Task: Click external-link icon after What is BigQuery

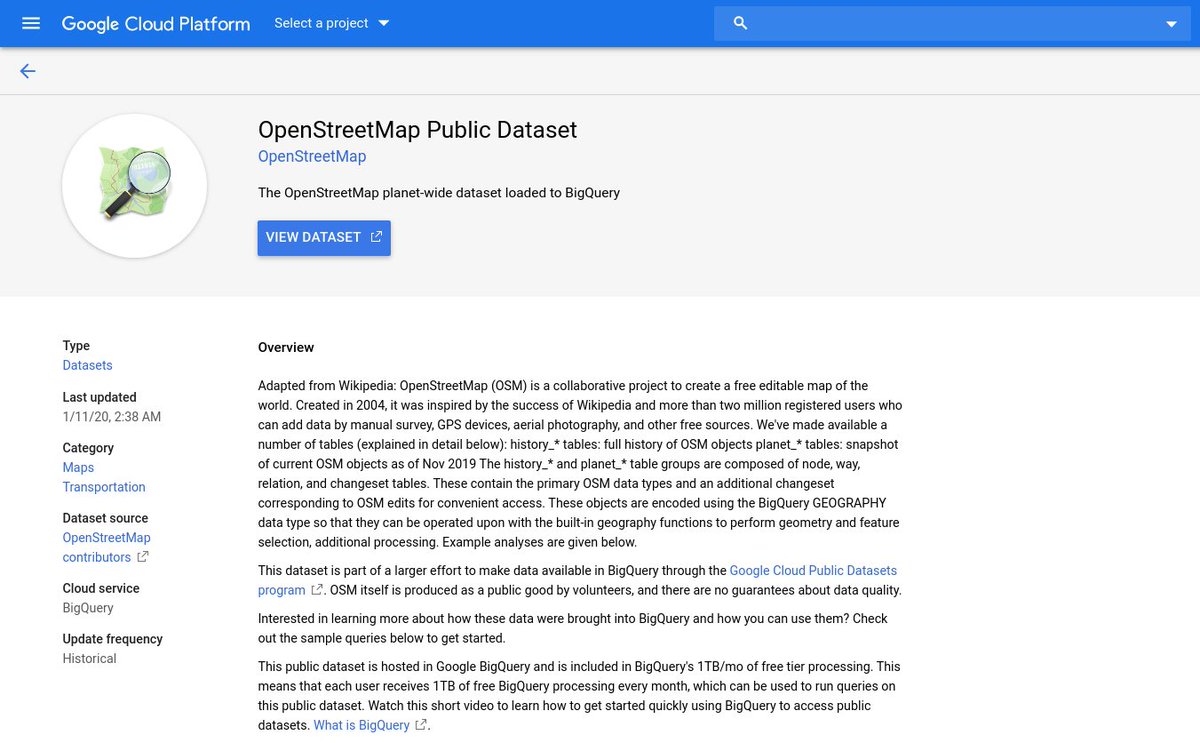Action: [421, 725]
